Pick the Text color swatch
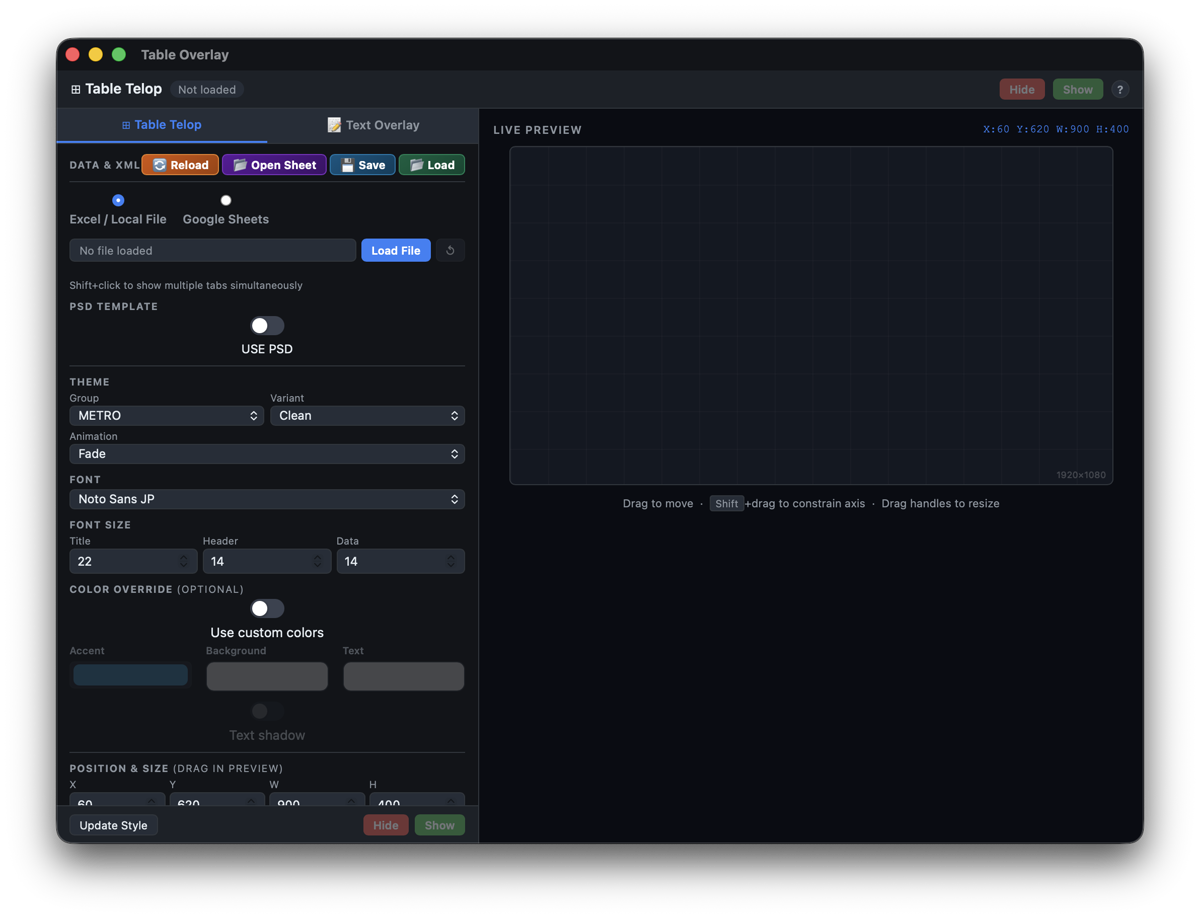 coord(404,676)
